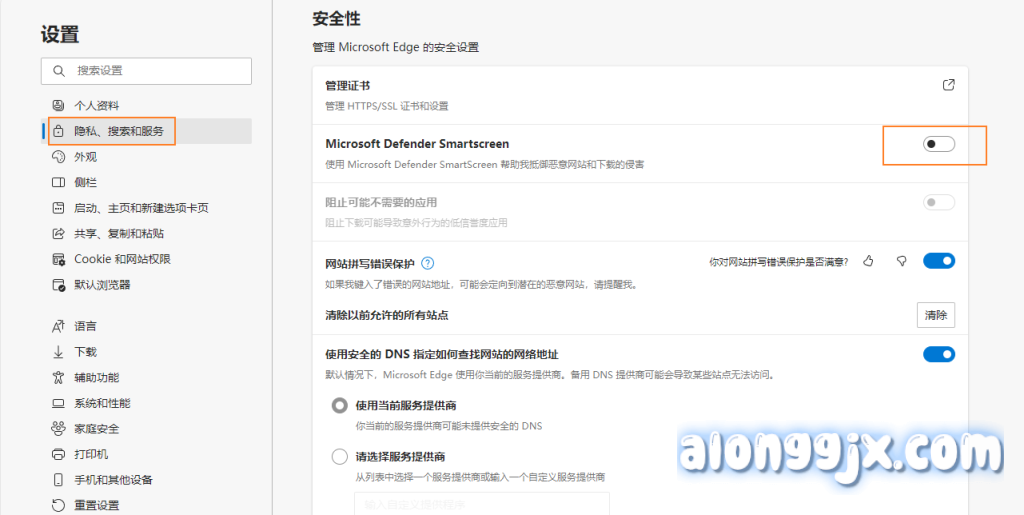This screenshot has width=1024, height=515.
Task: Go to 系统和性能 settings page
Action: tap(102, 403)
